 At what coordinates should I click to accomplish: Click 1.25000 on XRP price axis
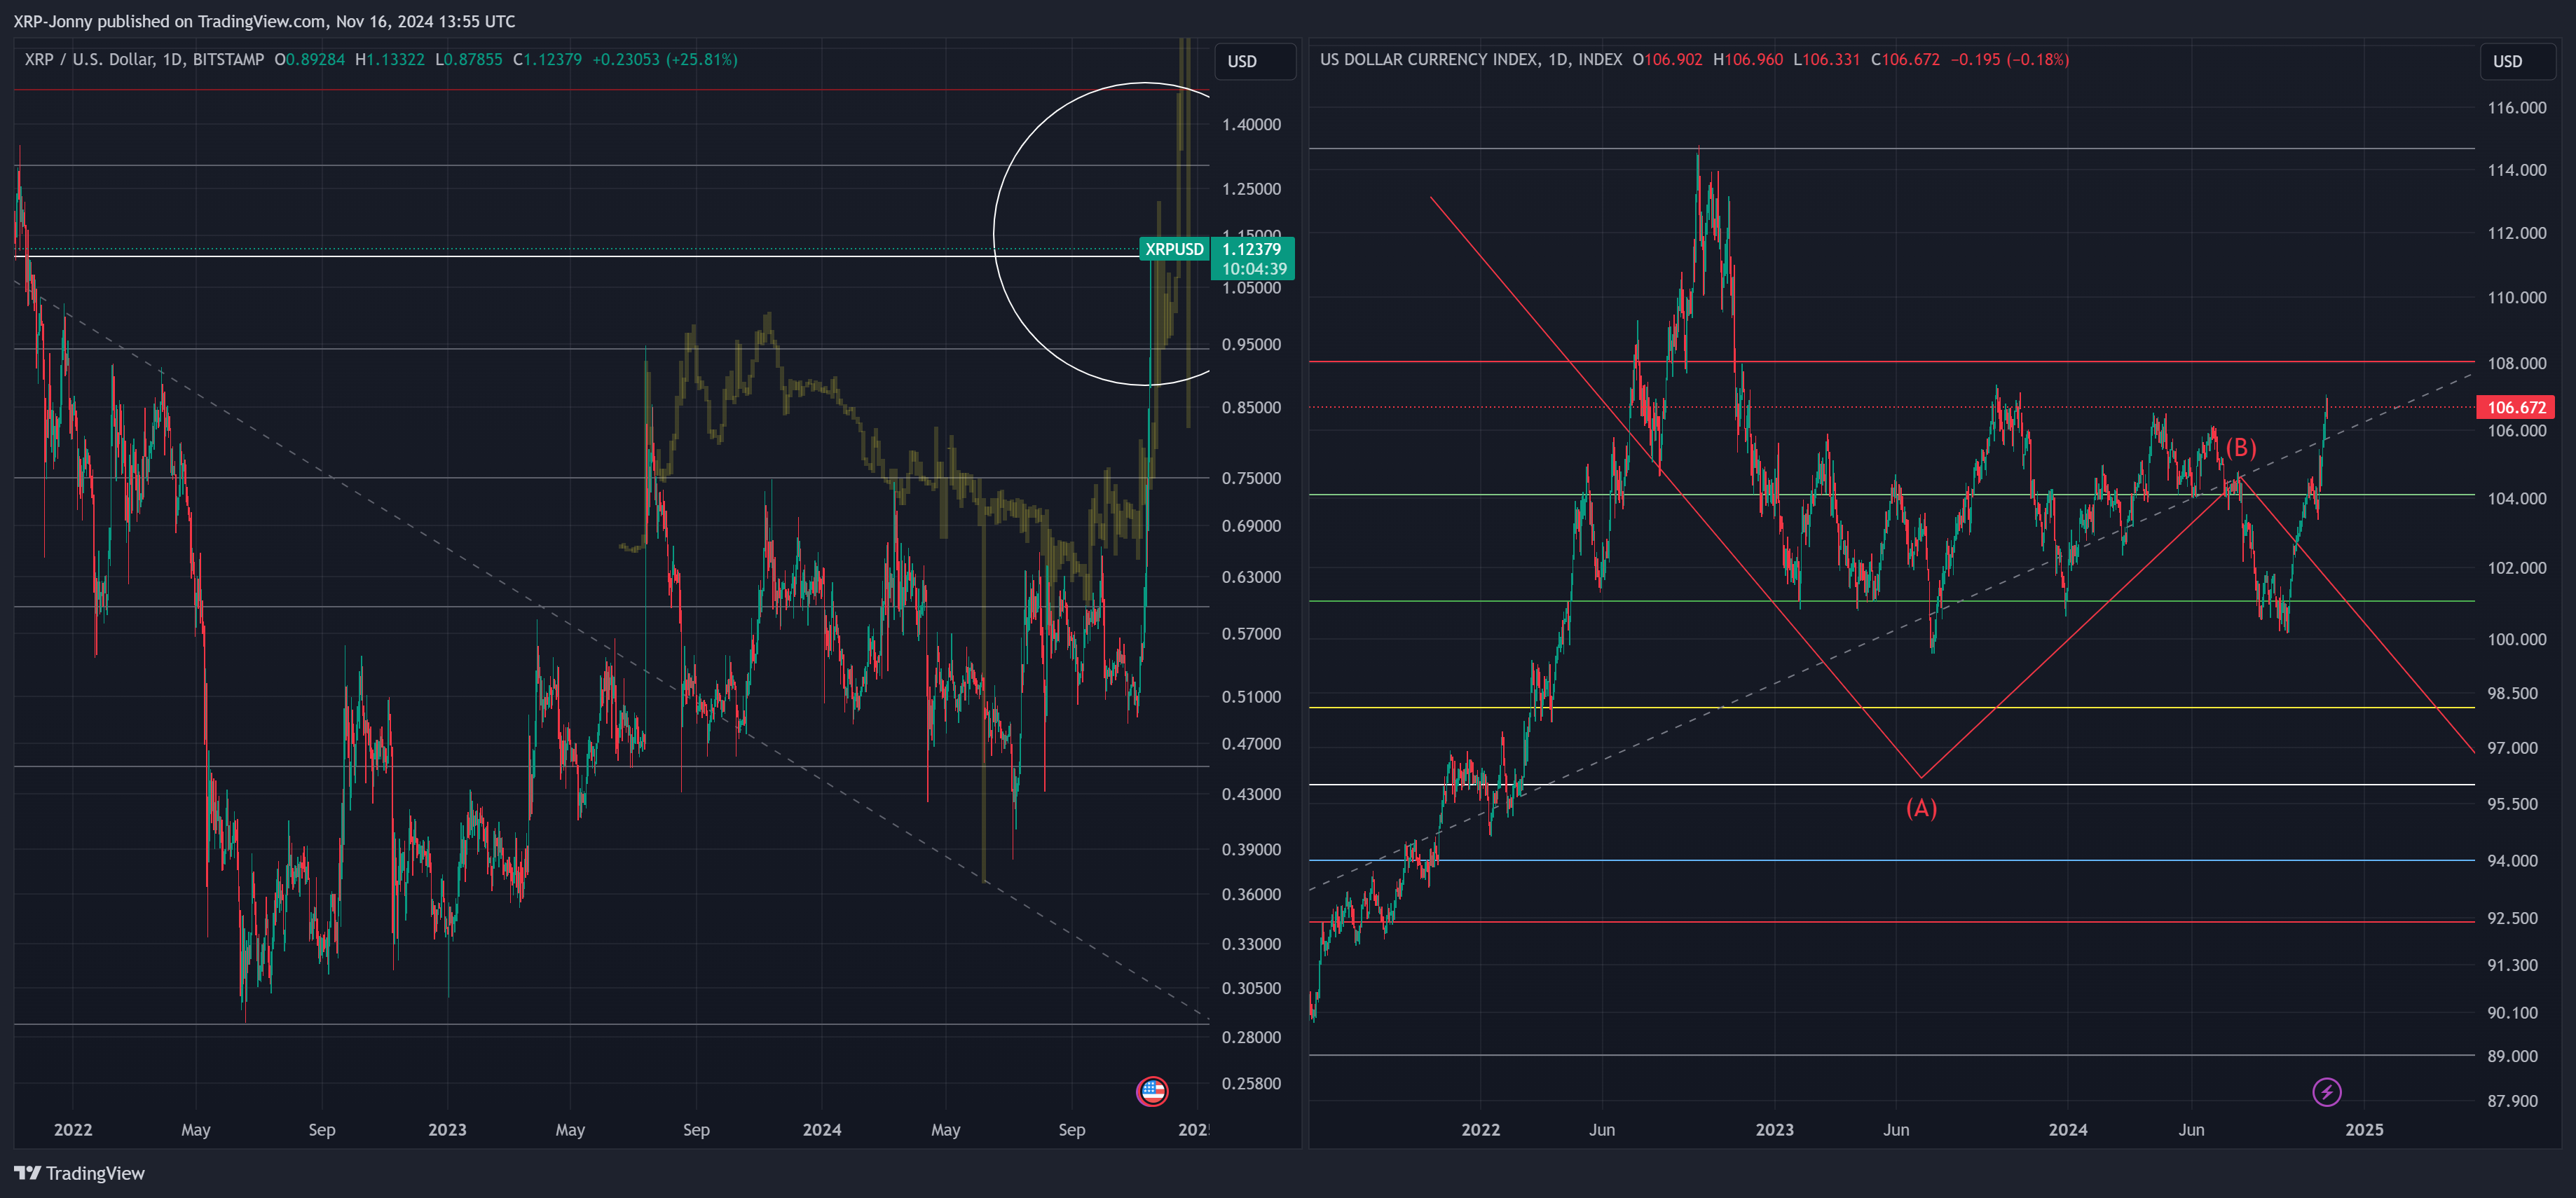(x=1251, y=189)
